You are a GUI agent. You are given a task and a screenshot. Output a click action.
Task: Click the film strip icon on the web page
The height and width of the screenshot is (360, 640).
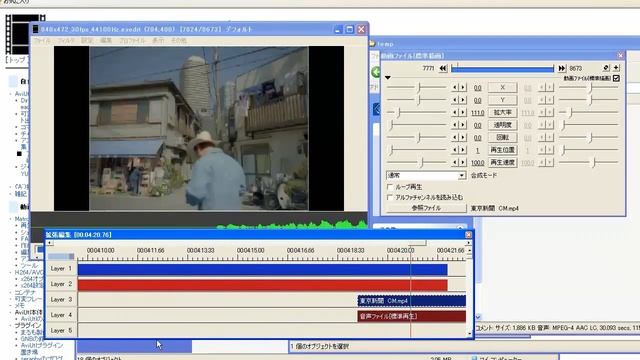[x=24, y=34]
